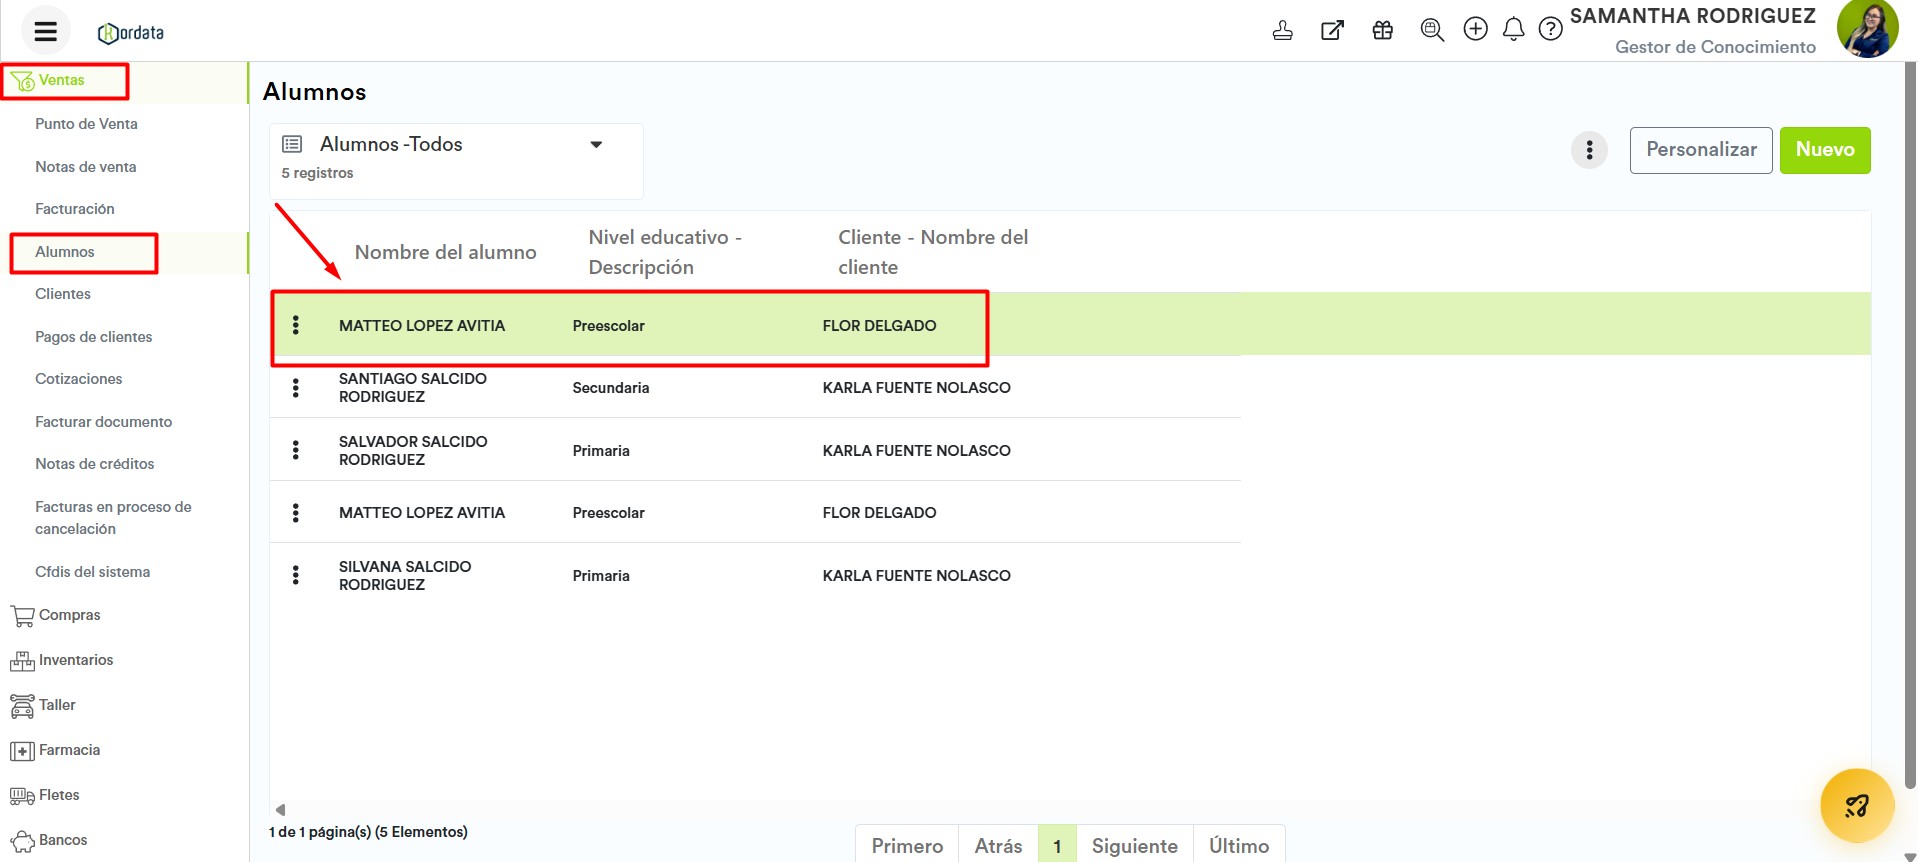
Task: Expand the Farmacia module
Action: [69, 750]
